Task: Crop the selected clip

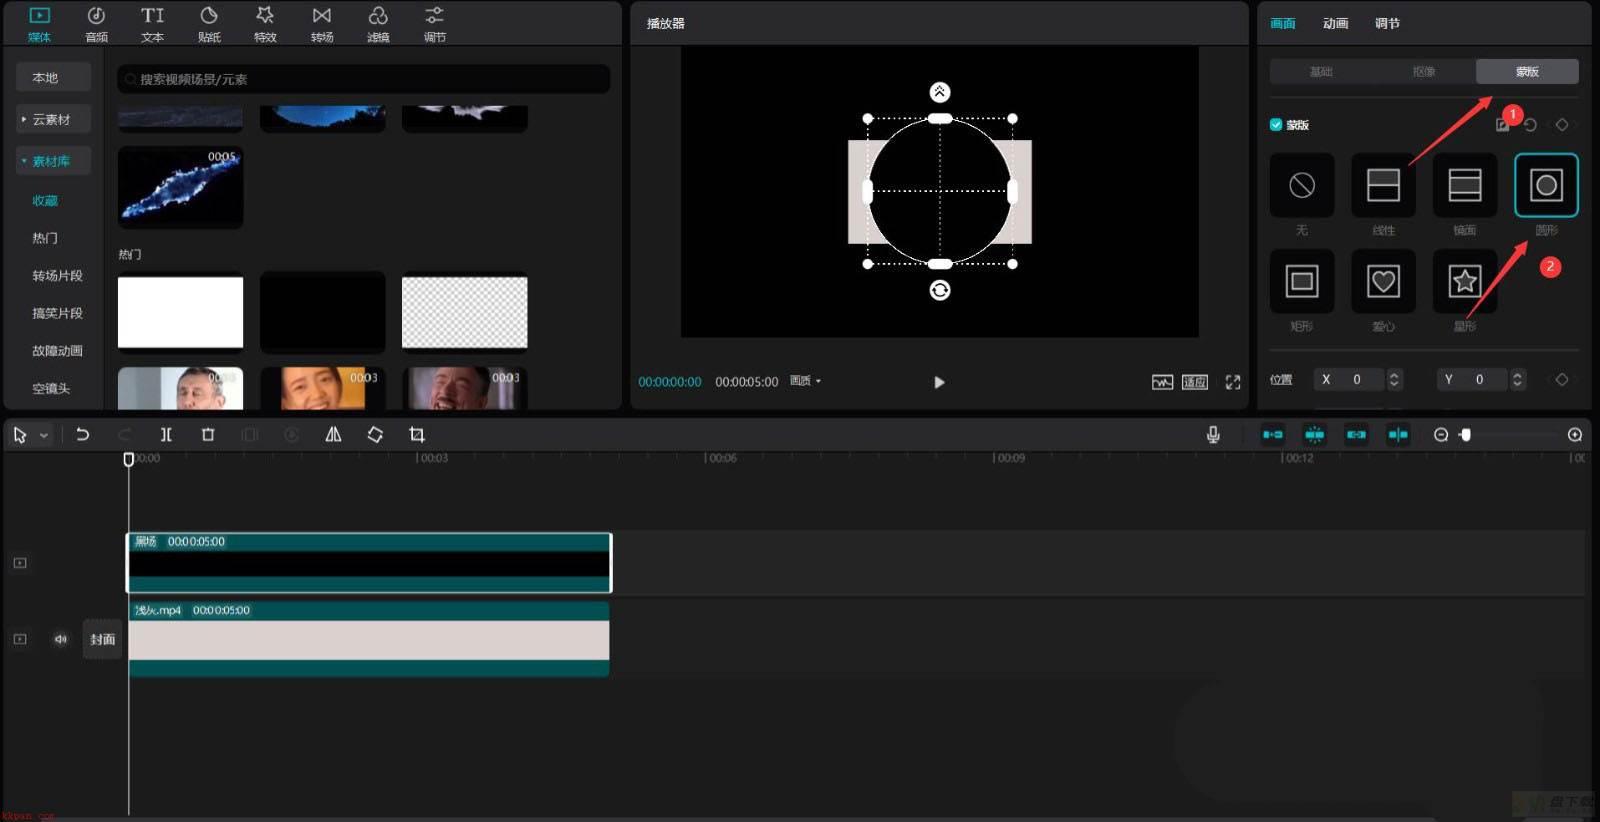Action: [x=417, y=435]
